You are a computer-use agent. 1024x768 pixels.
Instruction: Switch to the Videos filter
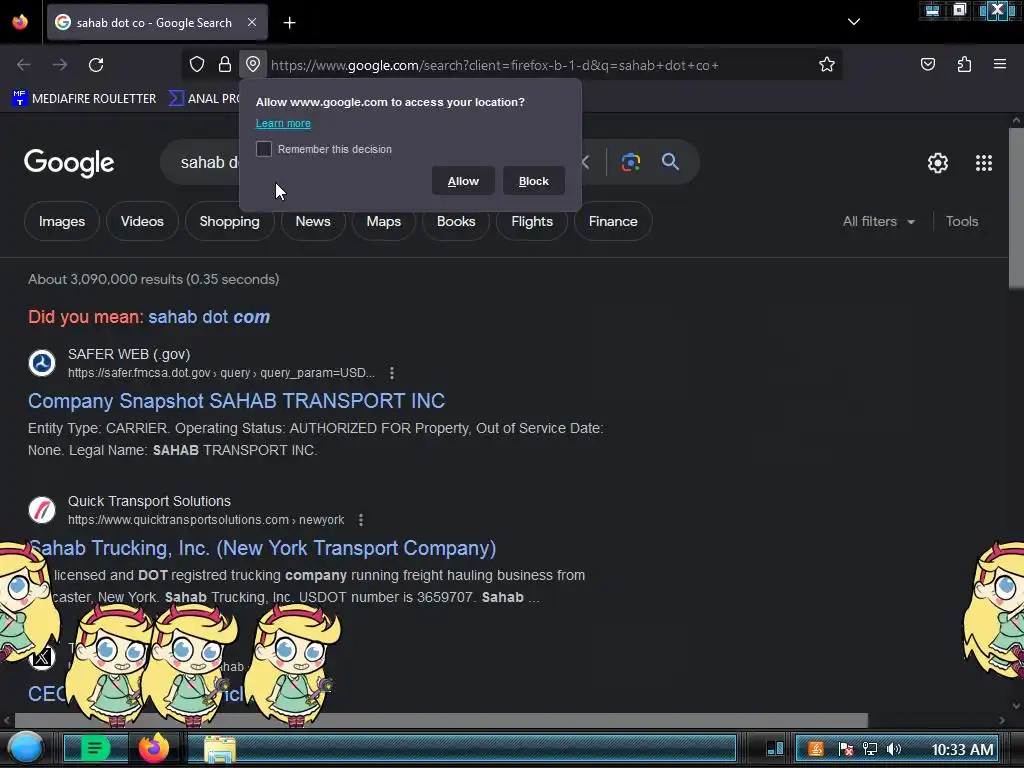[x=142, y=221]
